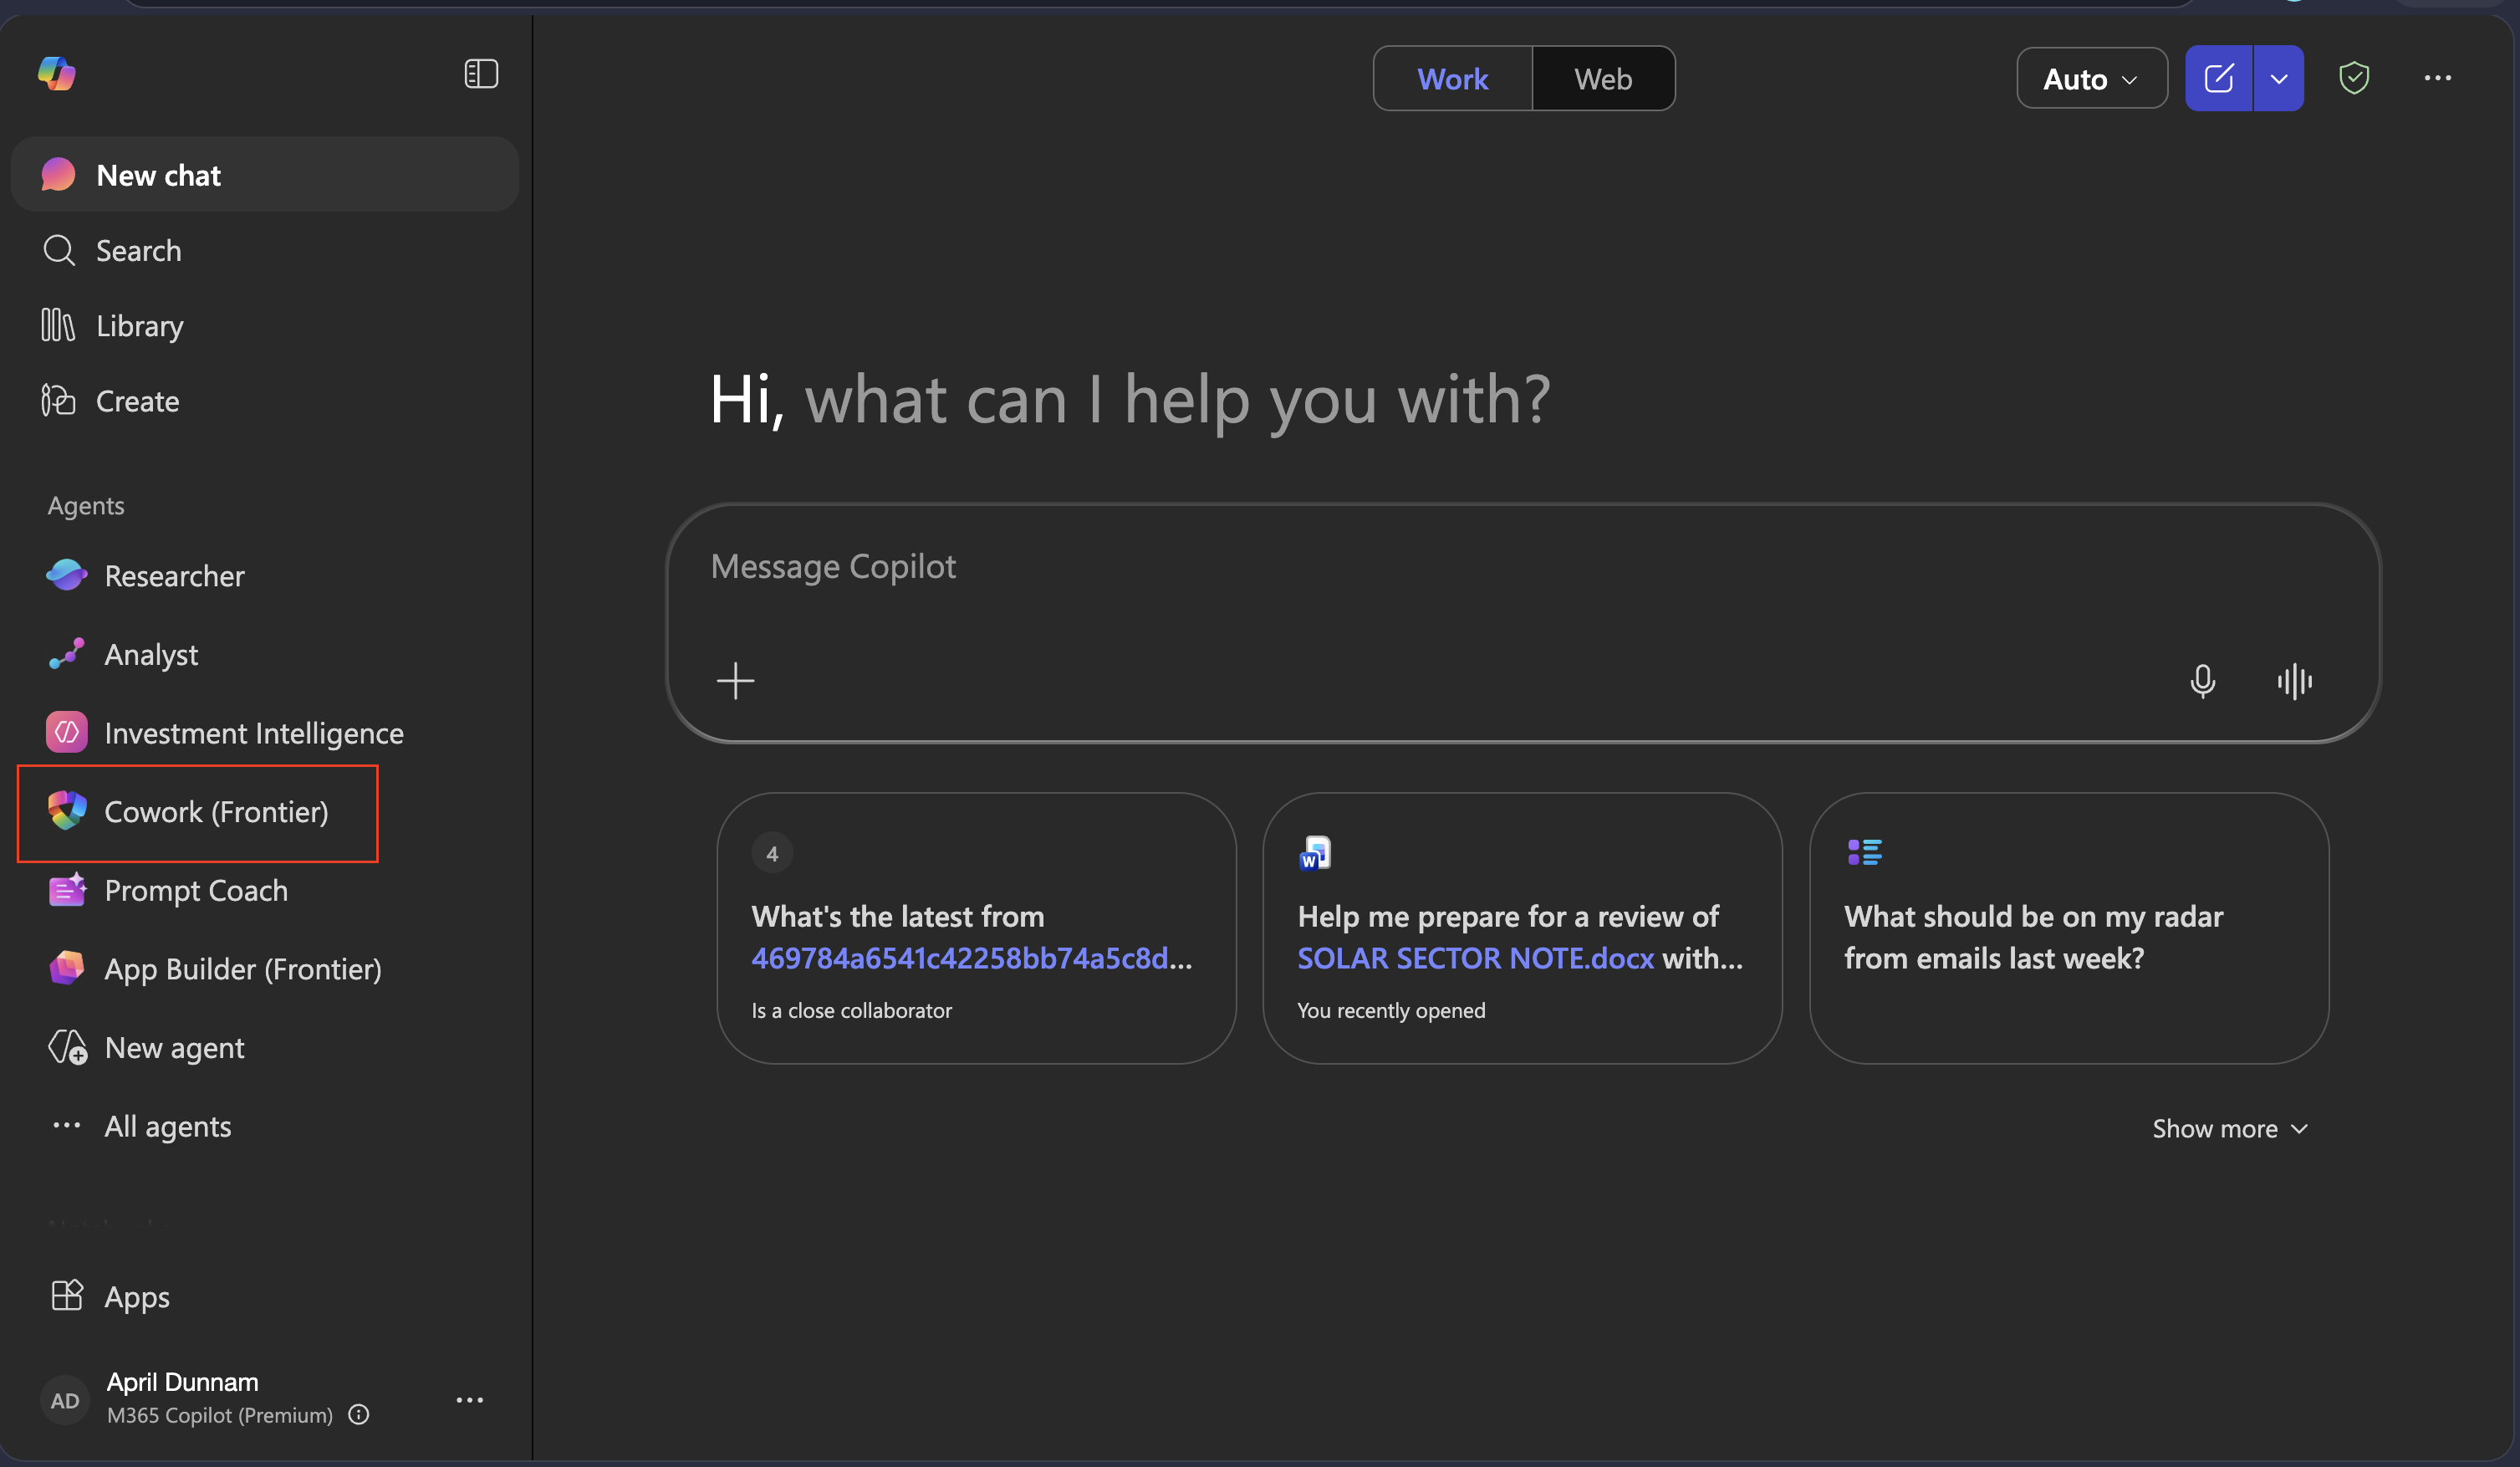The width and height of the screenshot is (2520, 1467).
Task: Click the plus attachment icon
Action: 735,681
